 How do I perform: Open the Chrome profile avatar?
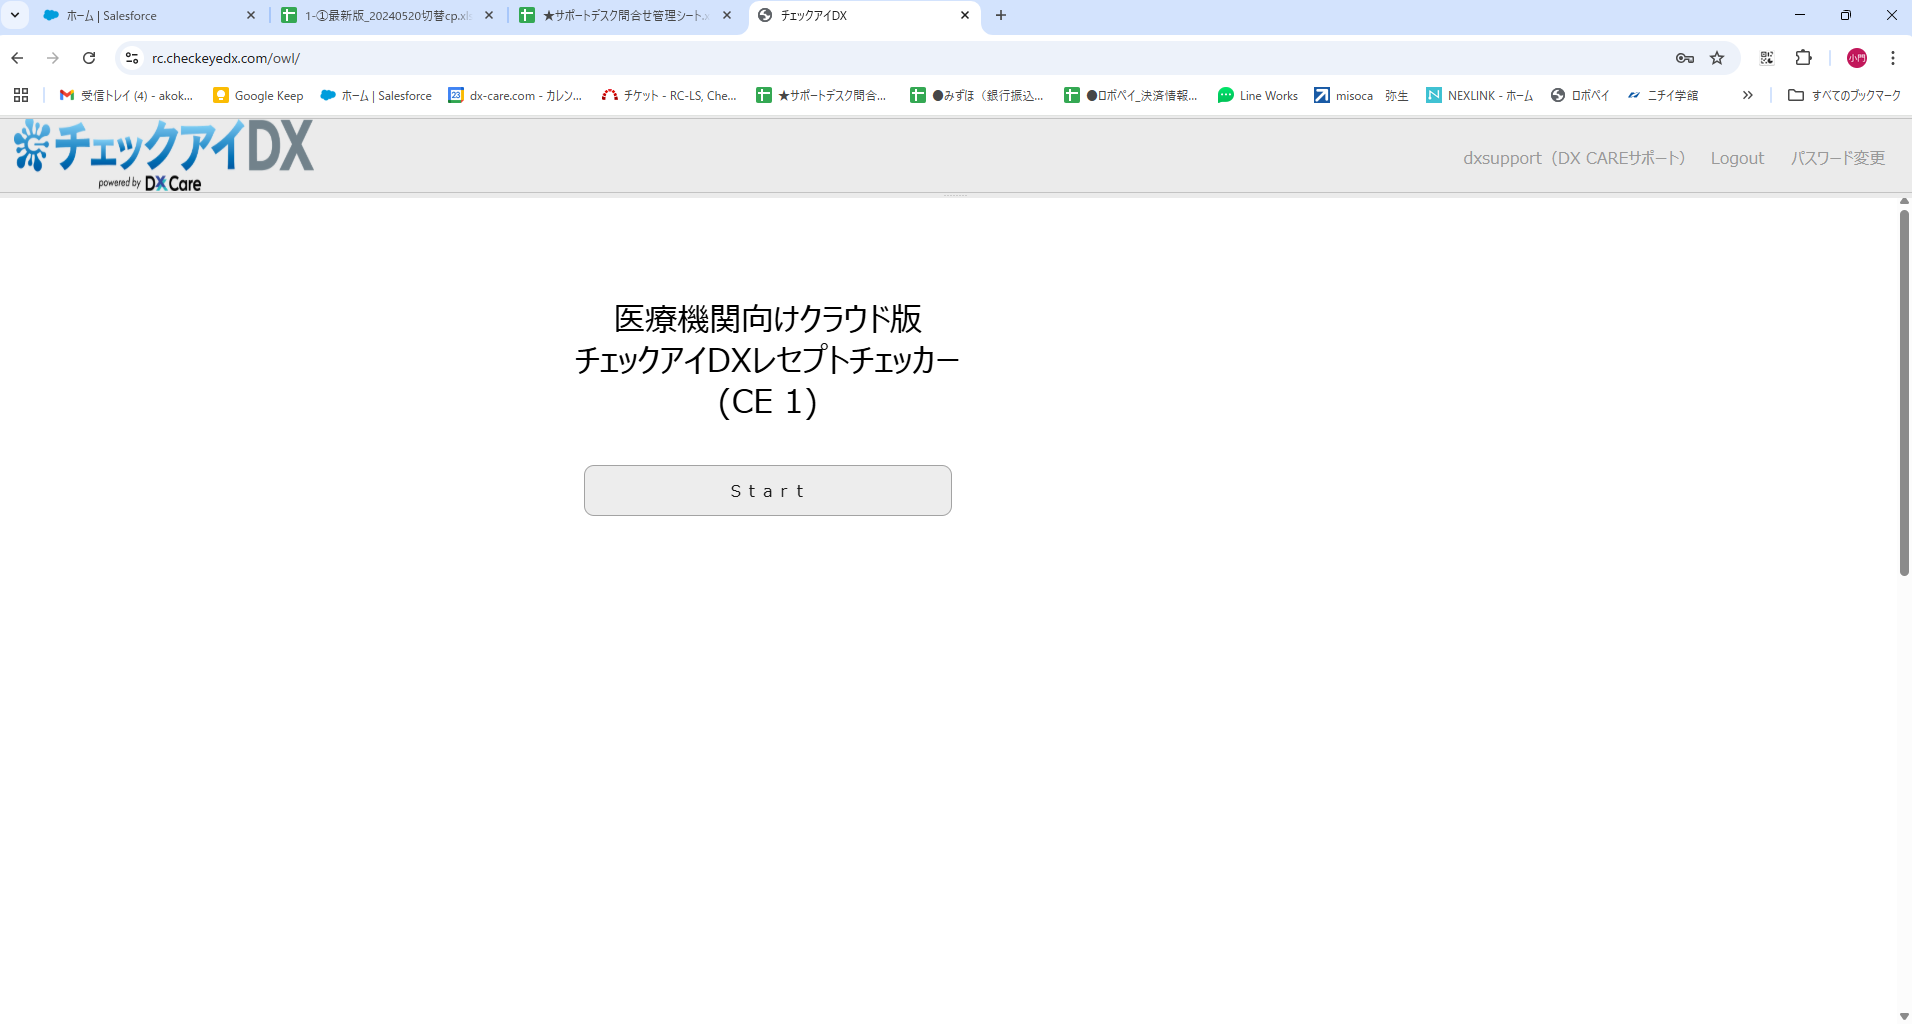1857,58
